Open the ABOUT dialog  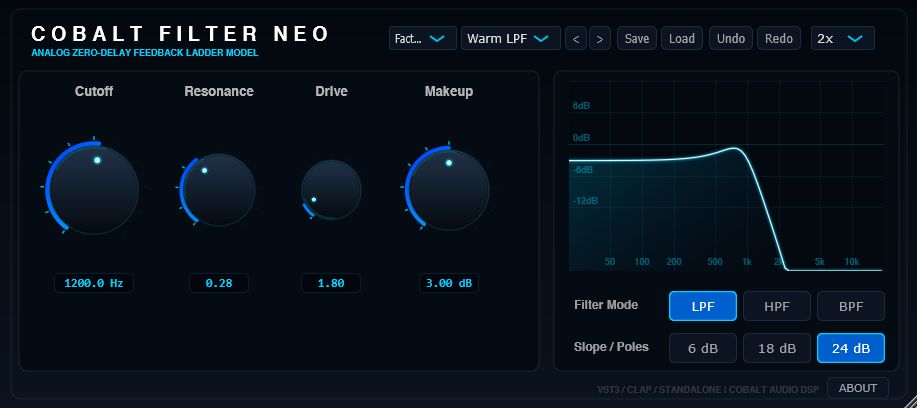pos(858,388)
